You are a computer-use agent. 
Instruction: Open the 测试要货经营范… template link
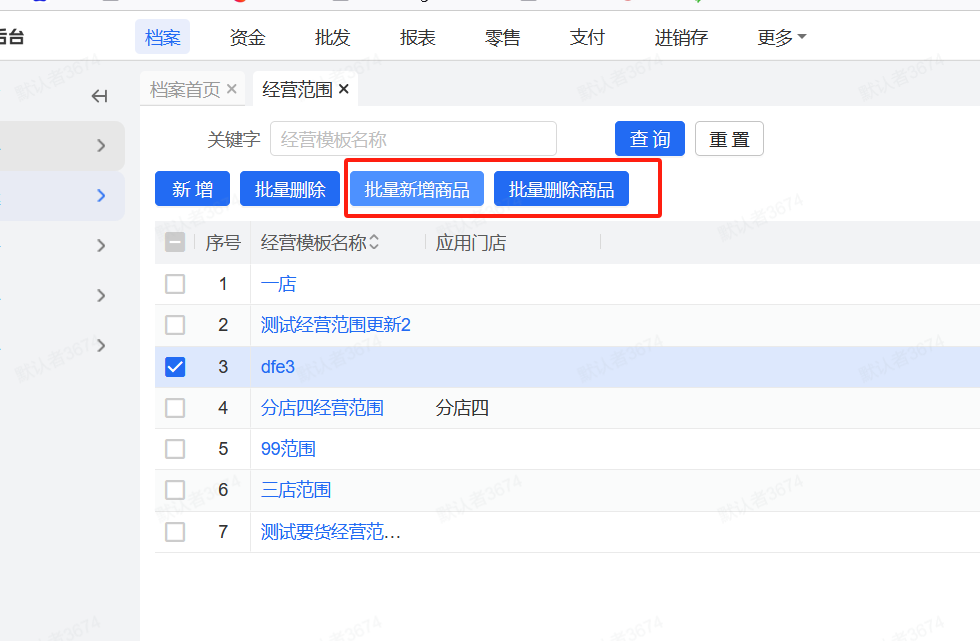pos(331,532)
